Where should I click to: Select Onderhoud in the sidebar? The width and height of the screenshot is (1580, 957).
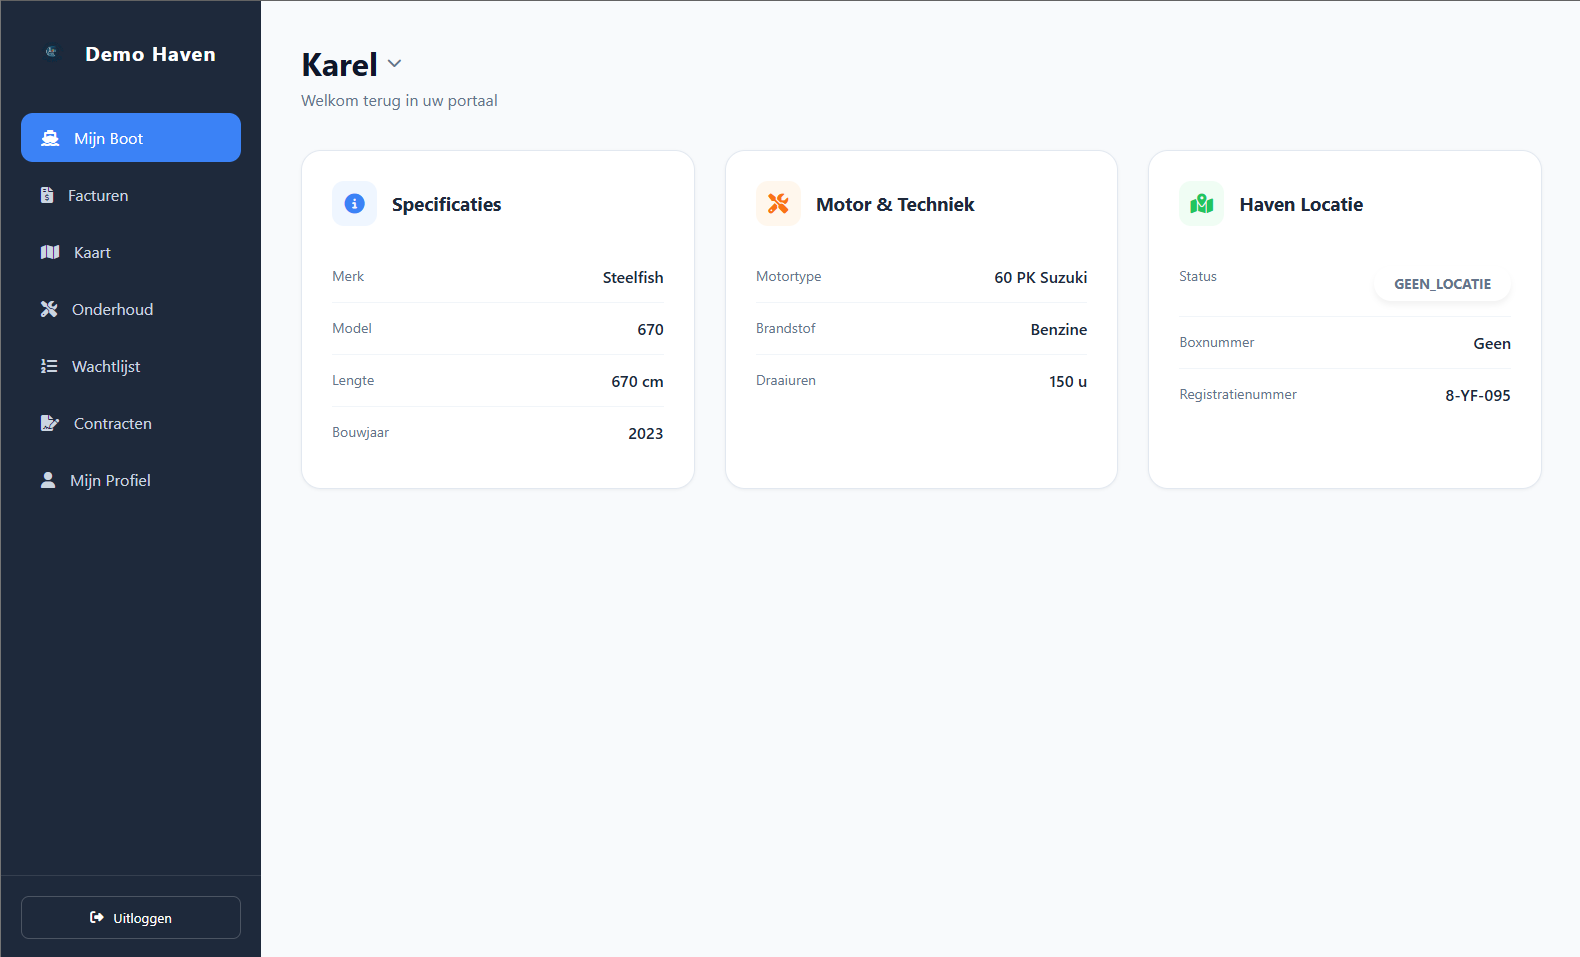coord(131,309)
